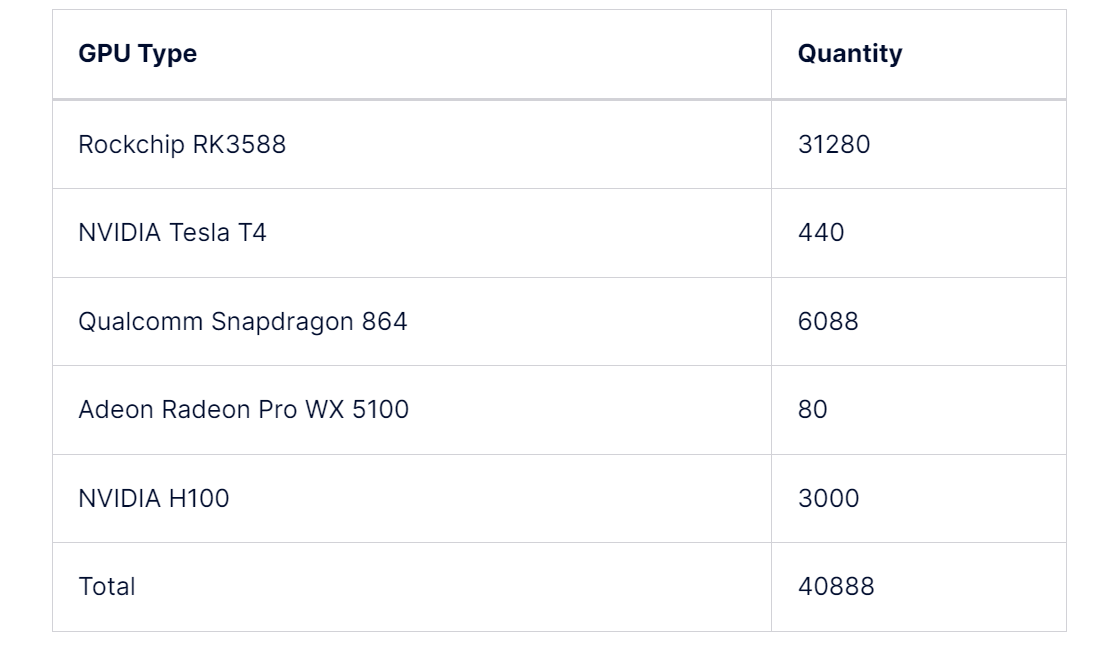This screenshot has height=660, width=1116.
Task: Select the word 'Radeon'
Action: click(194, 410)
